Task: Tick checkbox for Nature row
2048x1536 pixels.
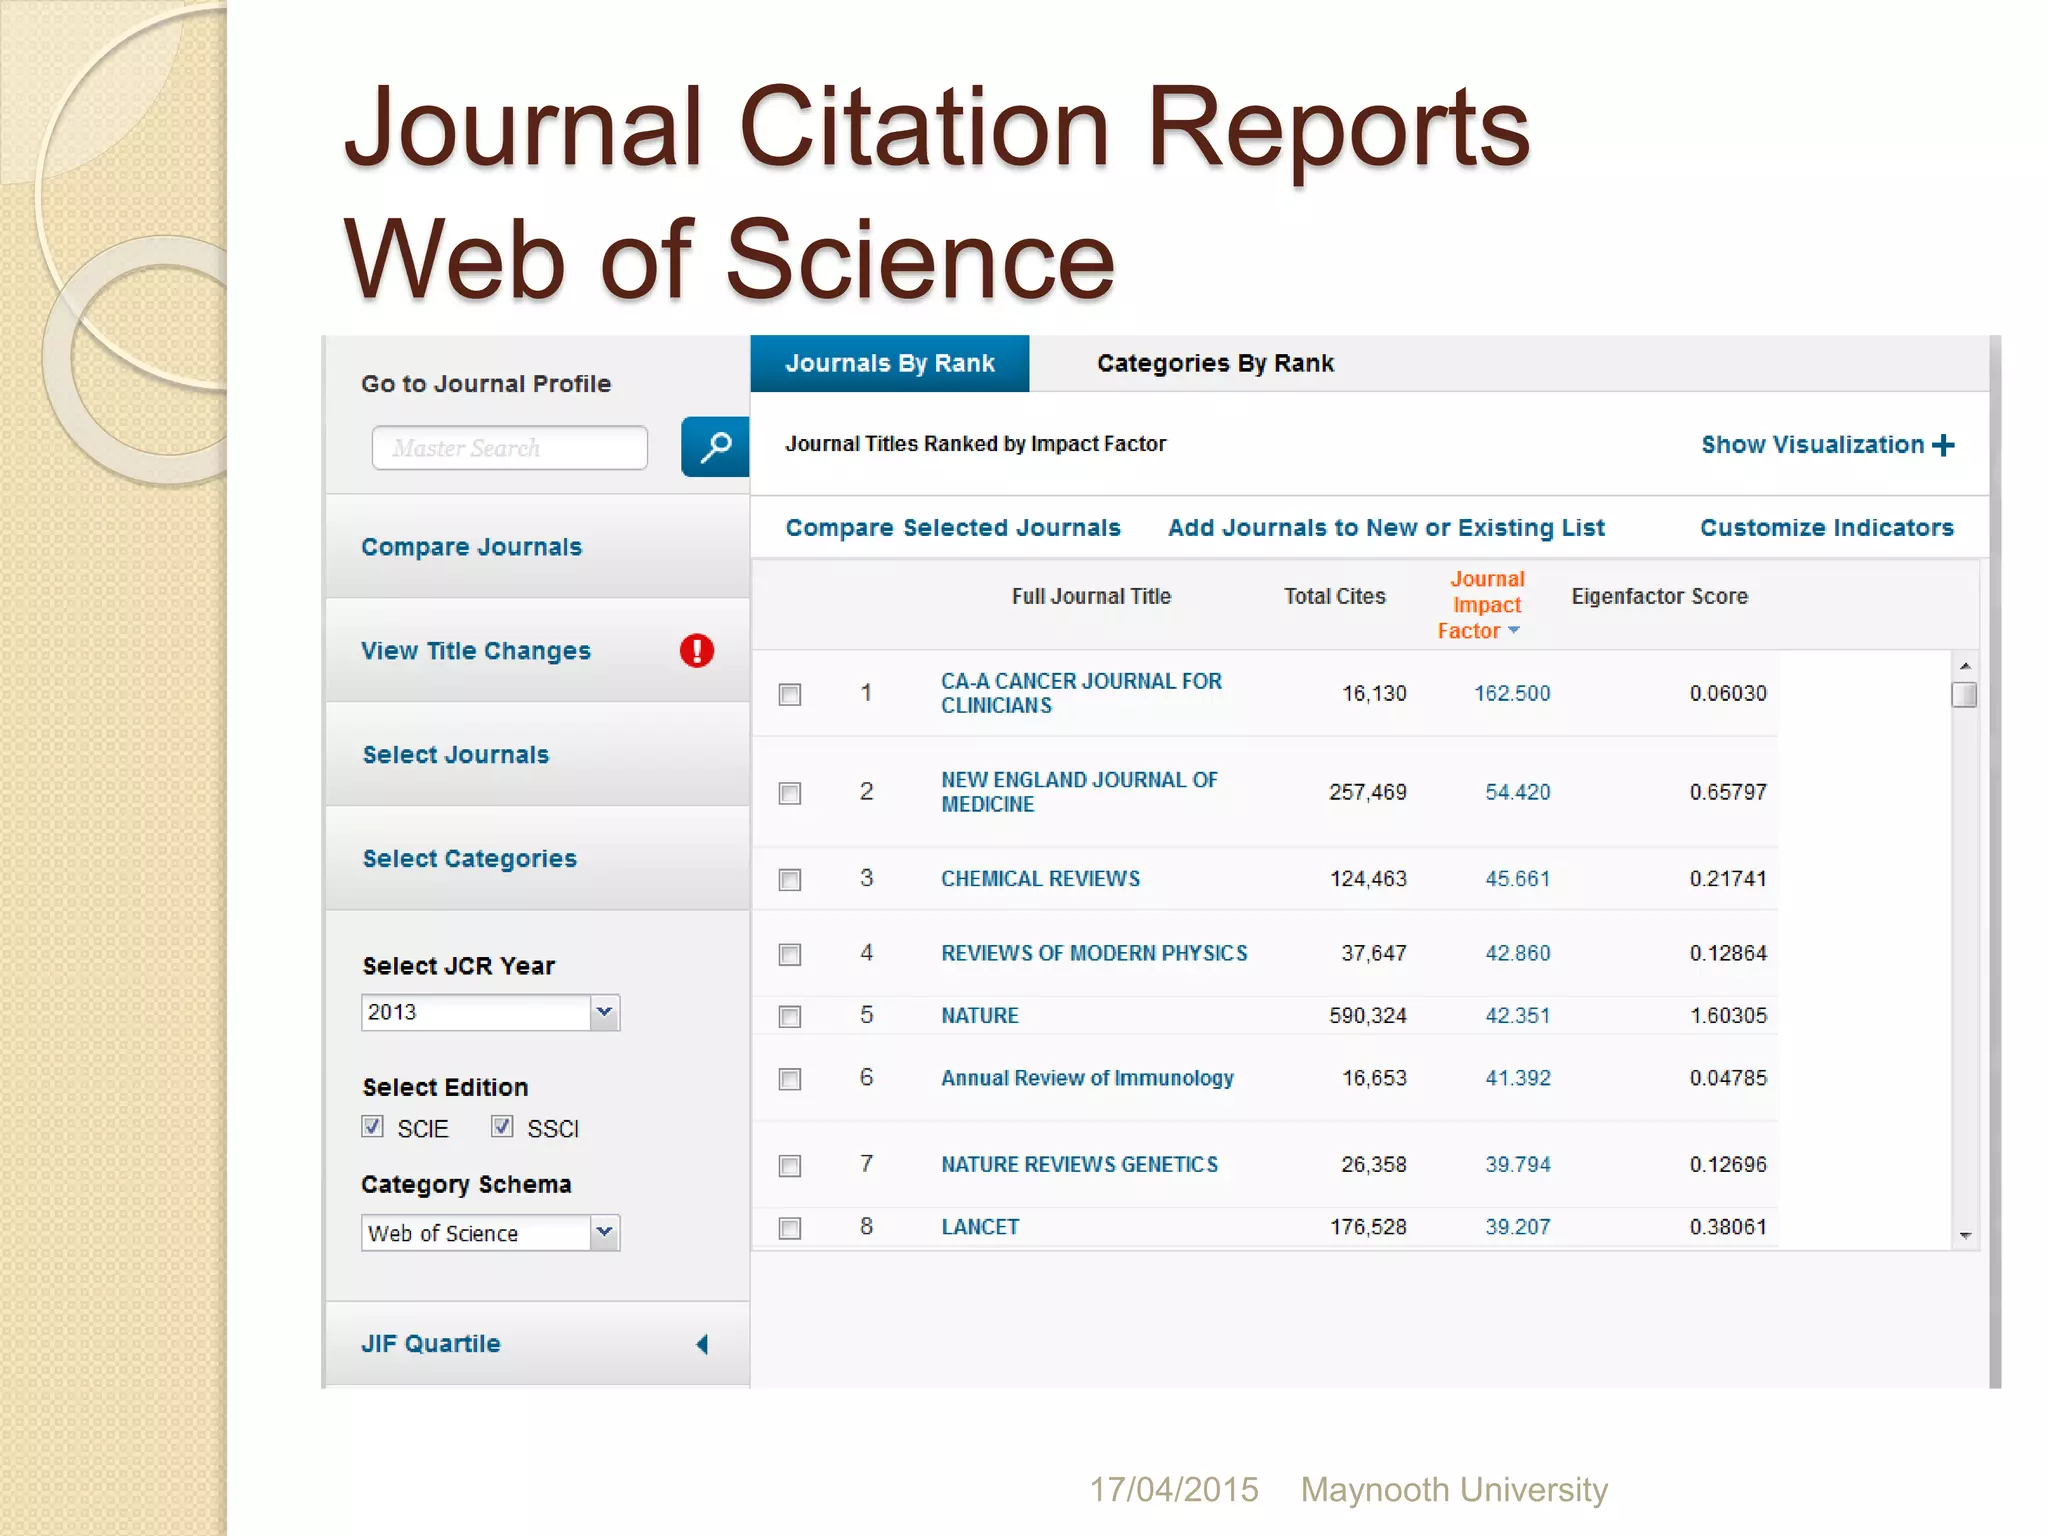Action: pos(790,1017)
